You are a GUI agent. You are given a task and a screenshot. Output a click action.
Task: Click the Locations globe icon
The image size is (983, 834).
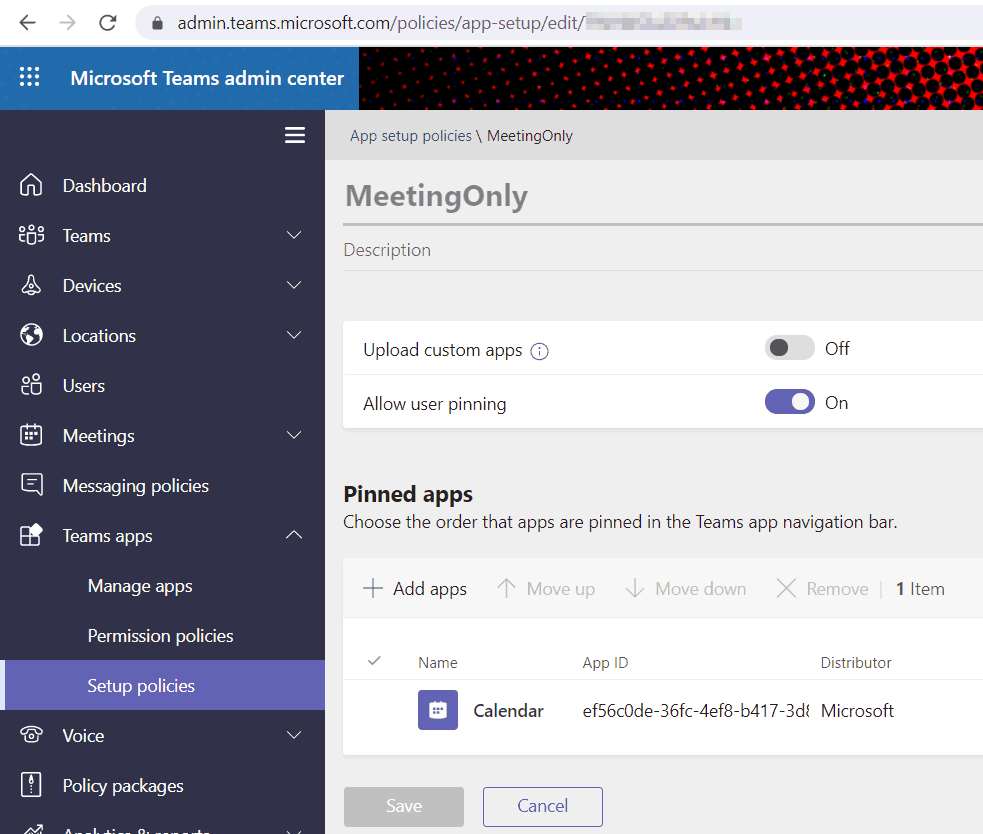coord(31,335)
